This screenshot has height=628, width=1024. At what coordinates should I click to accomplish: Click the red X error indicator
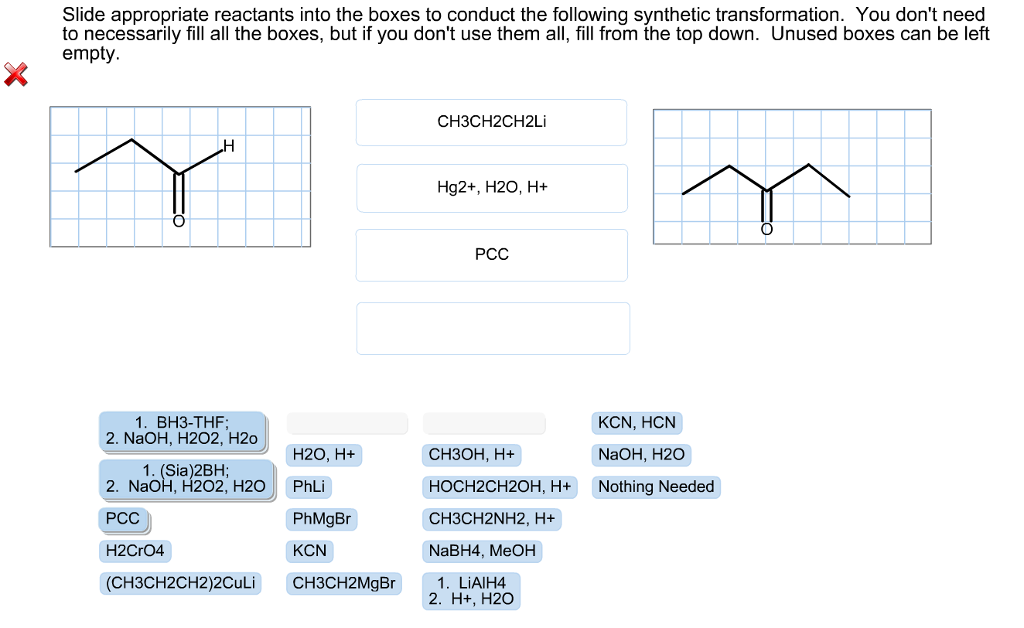click(x=16, y=73)
